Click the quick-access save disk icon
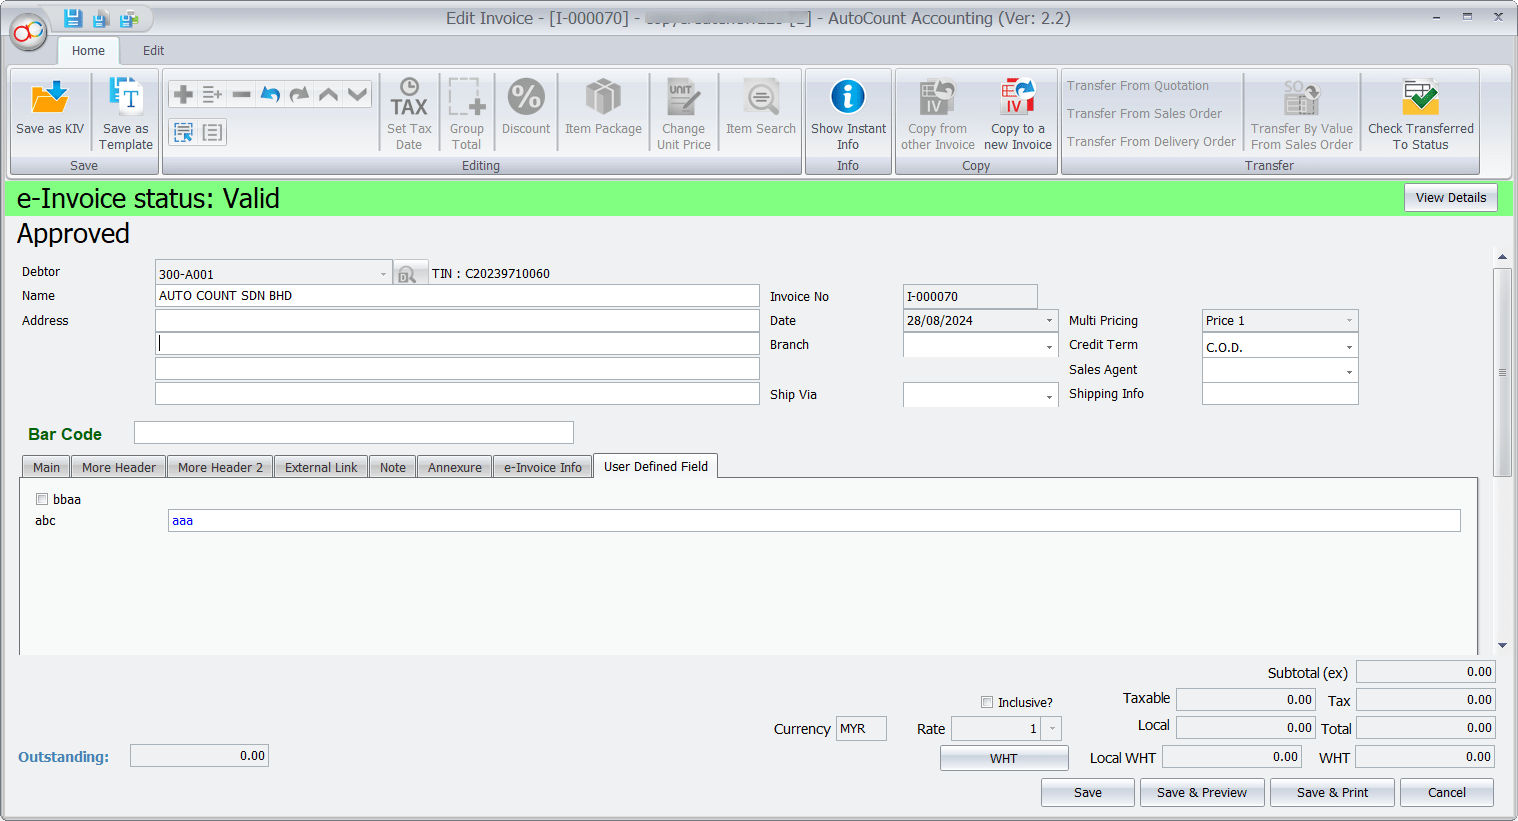 click(72, 18)
